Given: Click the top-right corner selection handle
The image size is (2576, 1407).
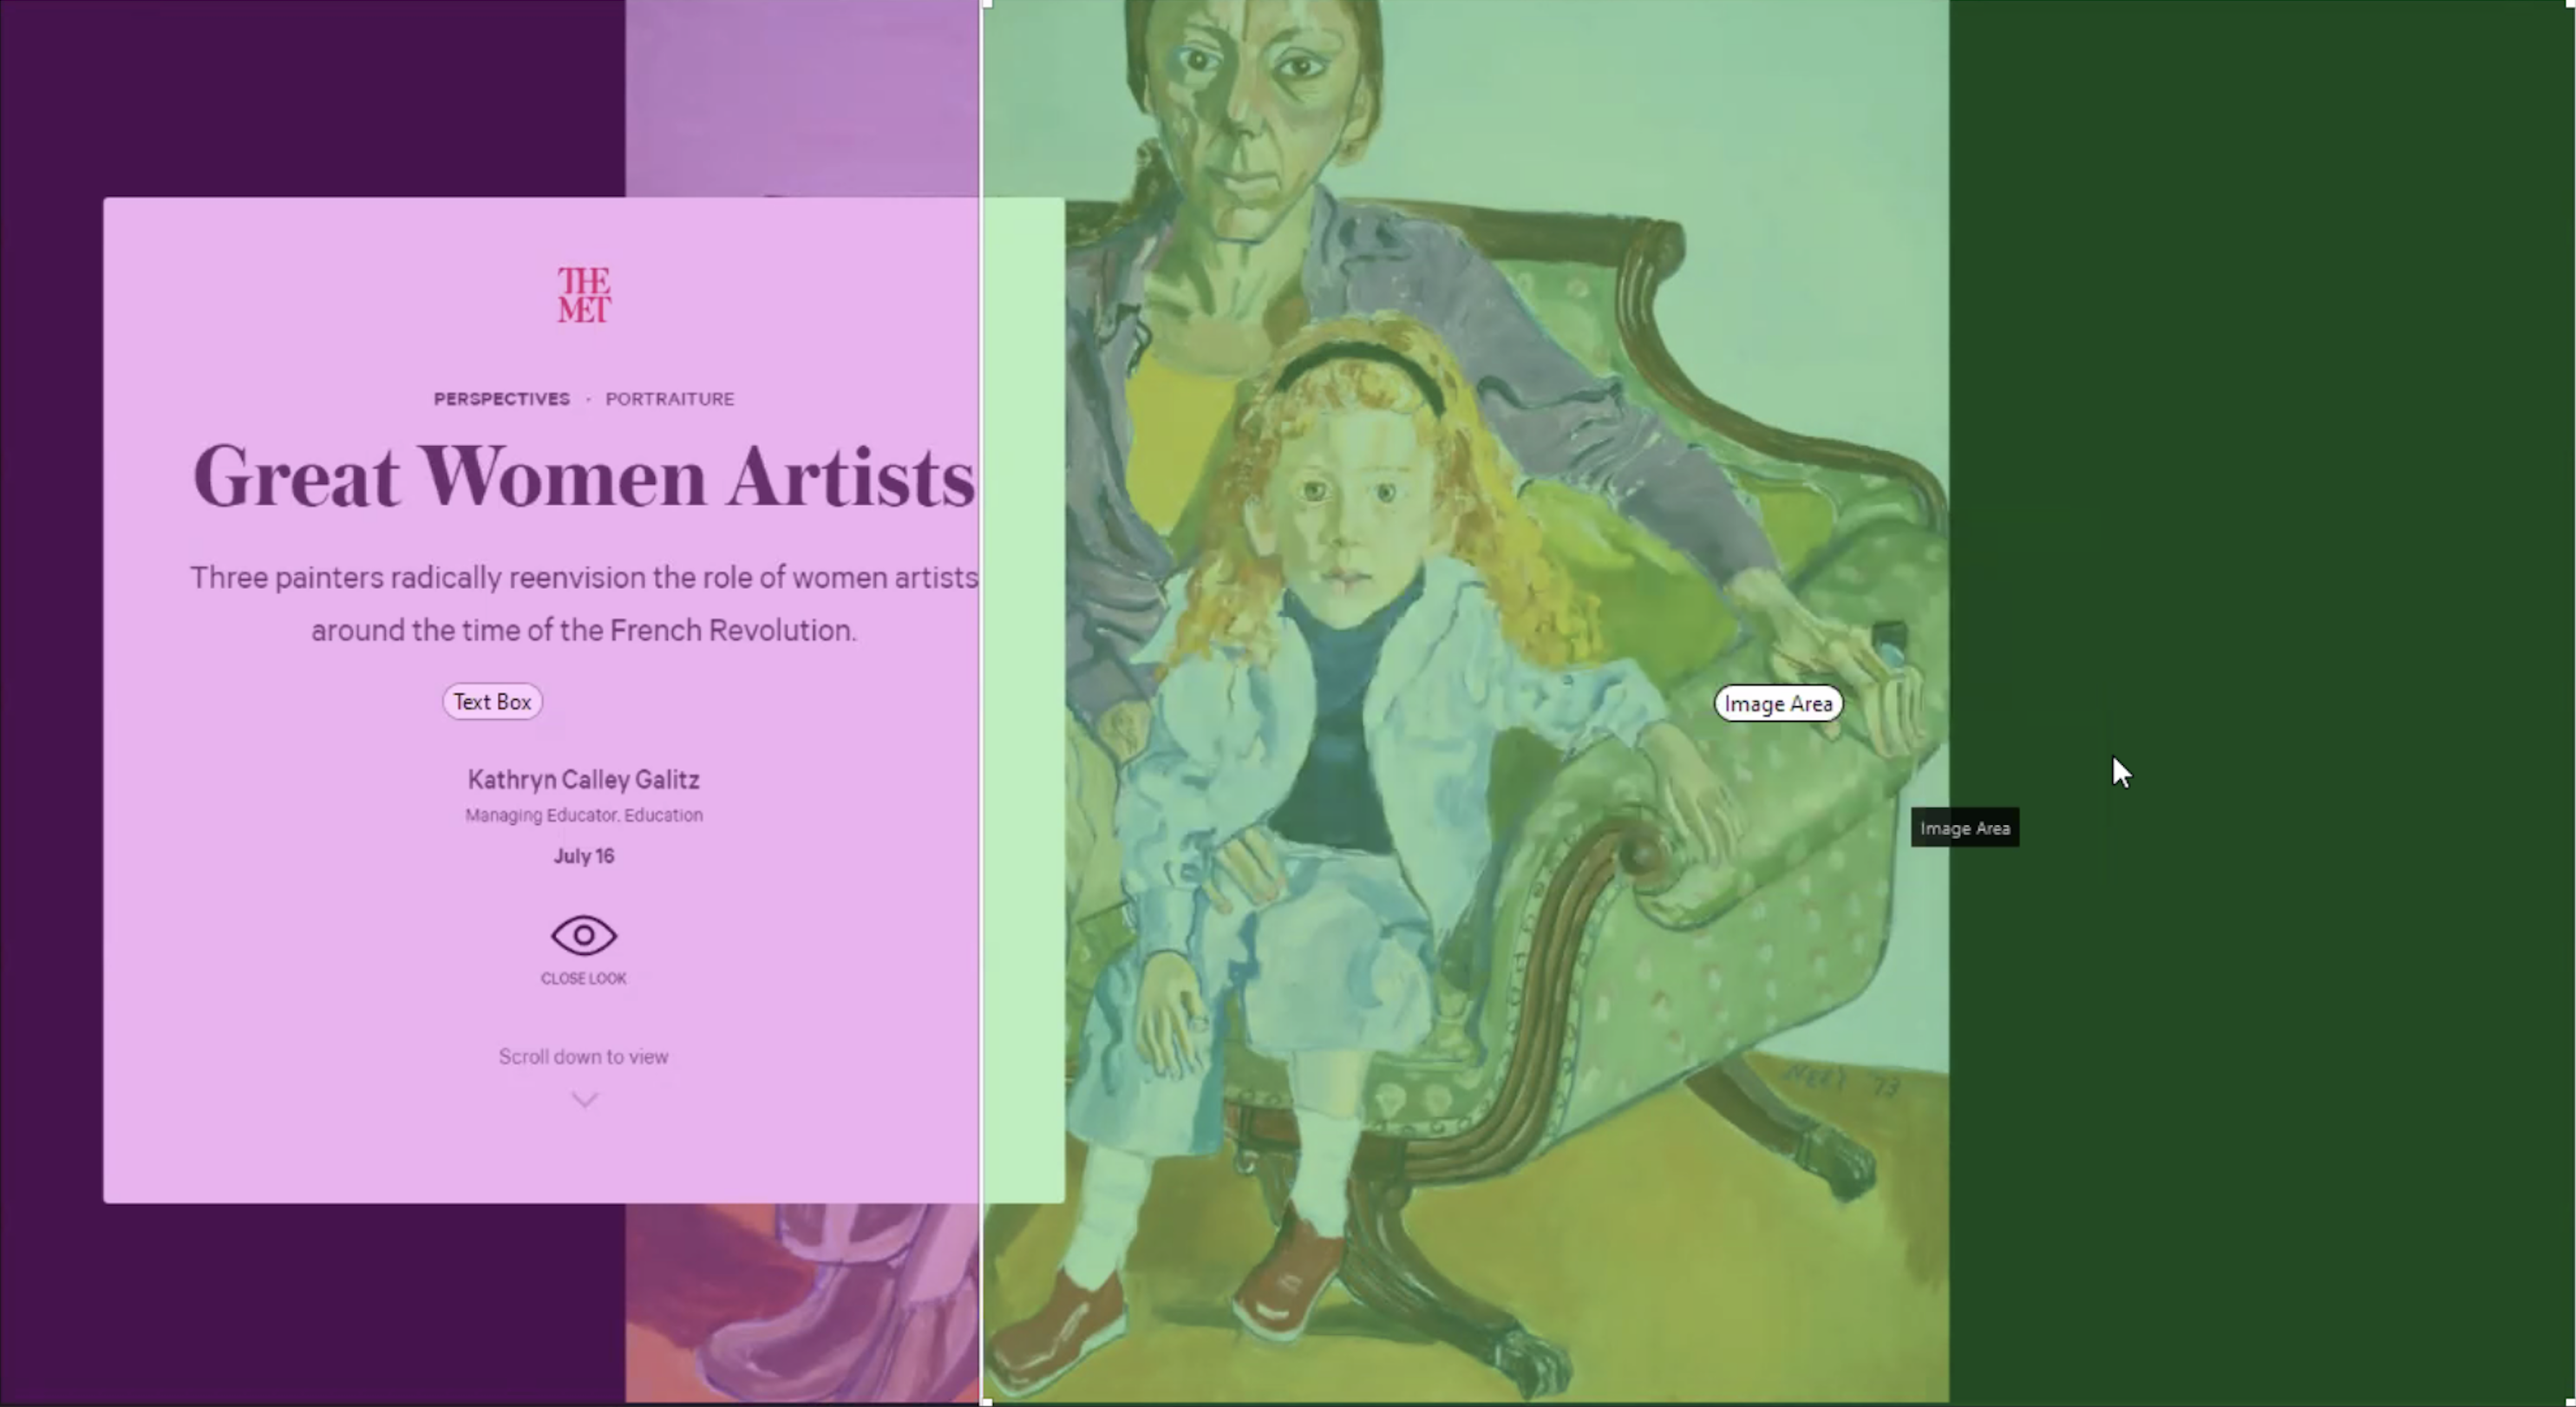Looking at the screenshot, I should click(2571, 4).
